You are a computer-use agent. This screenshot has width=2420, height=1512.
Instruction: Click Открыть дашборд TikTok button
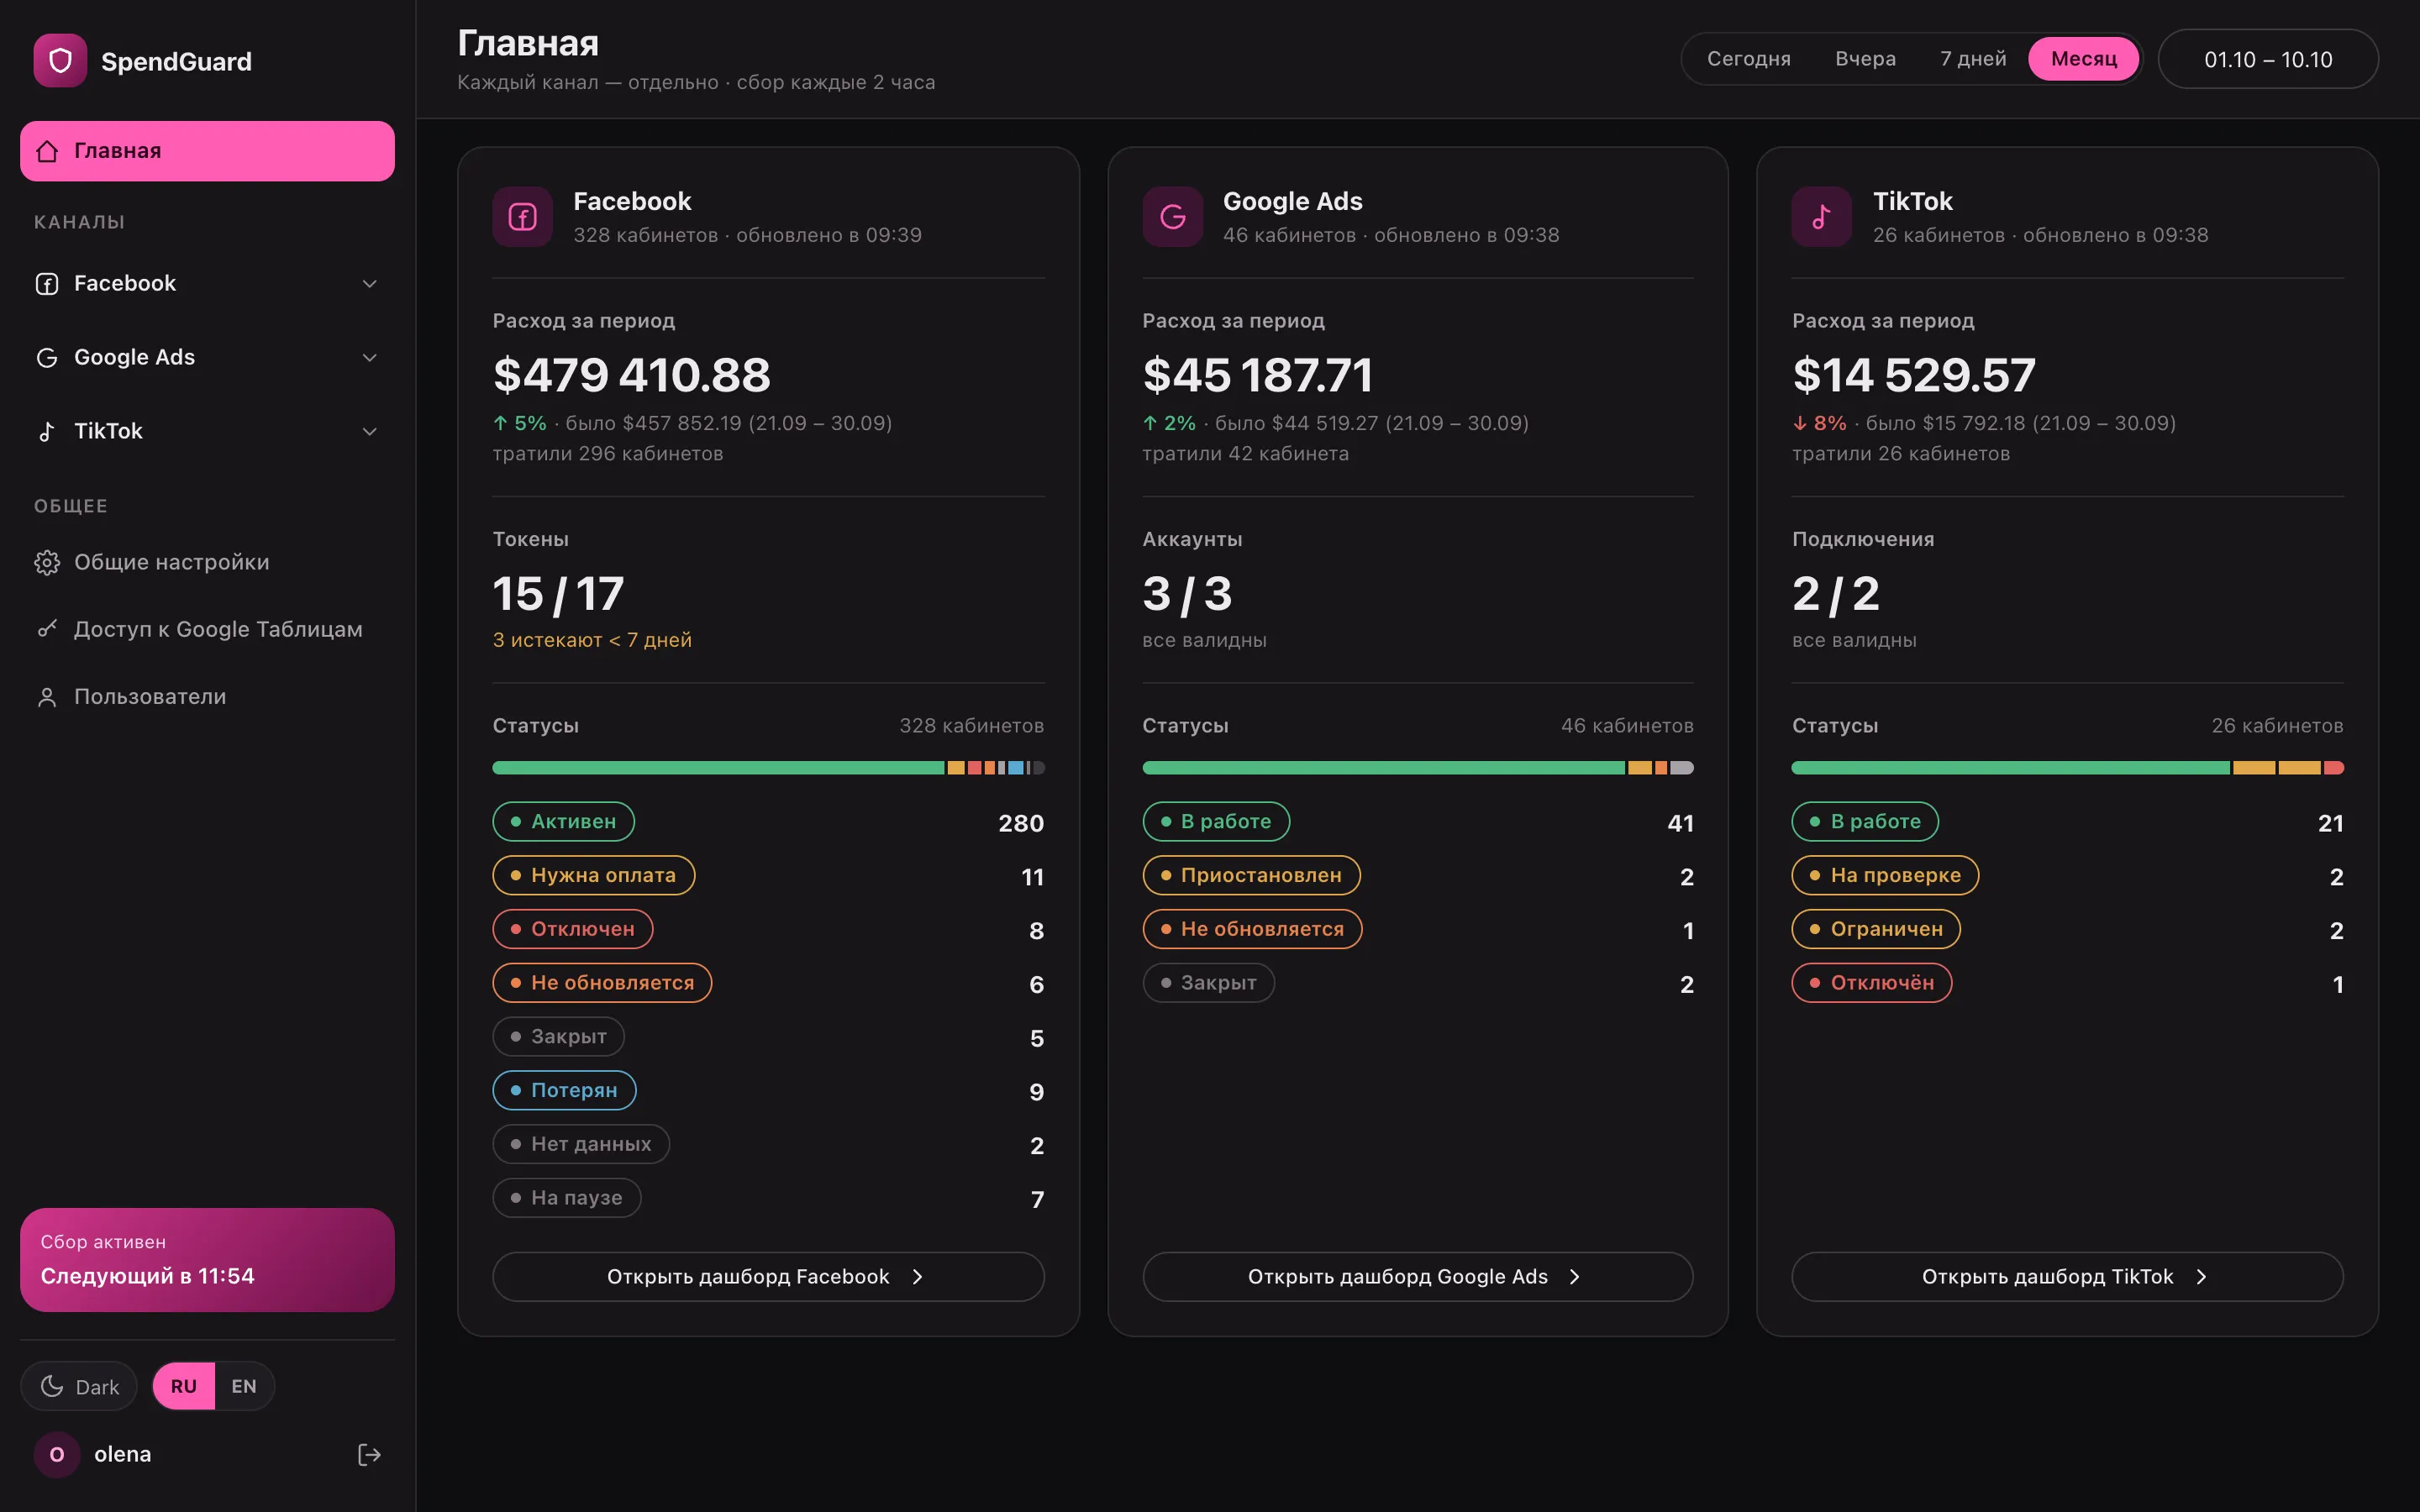pos(2067,1276)
